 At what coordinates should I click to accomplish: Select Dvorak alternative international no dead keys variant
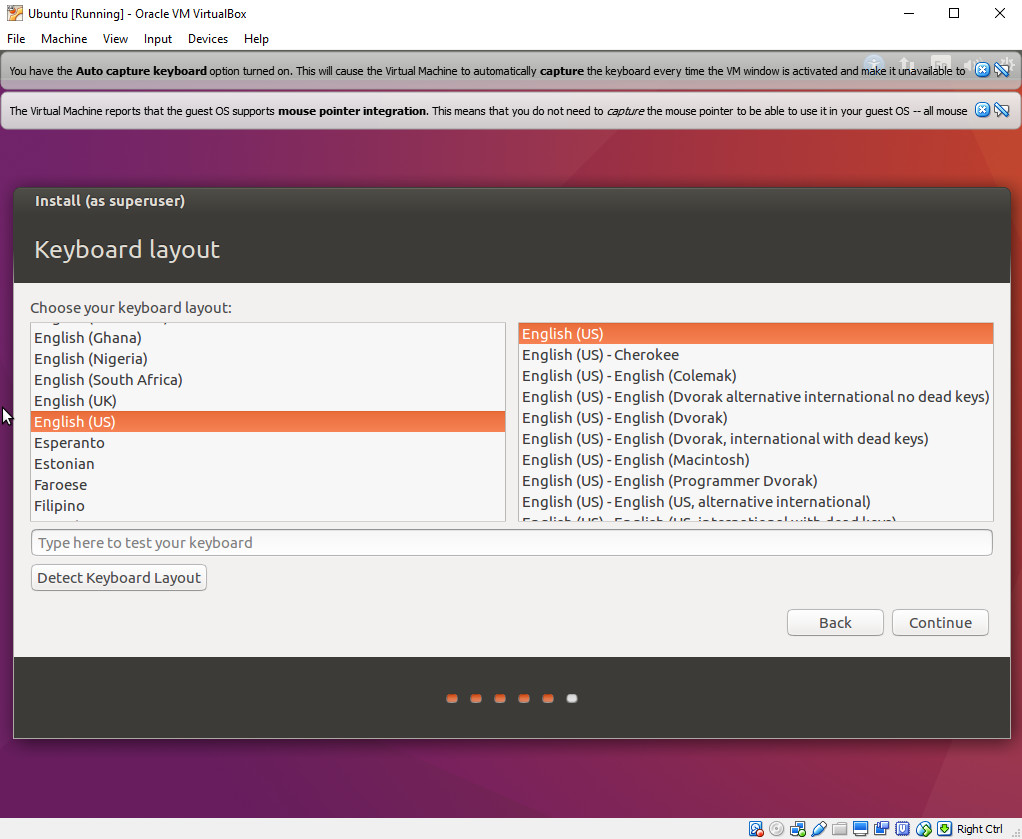(755, 396)
